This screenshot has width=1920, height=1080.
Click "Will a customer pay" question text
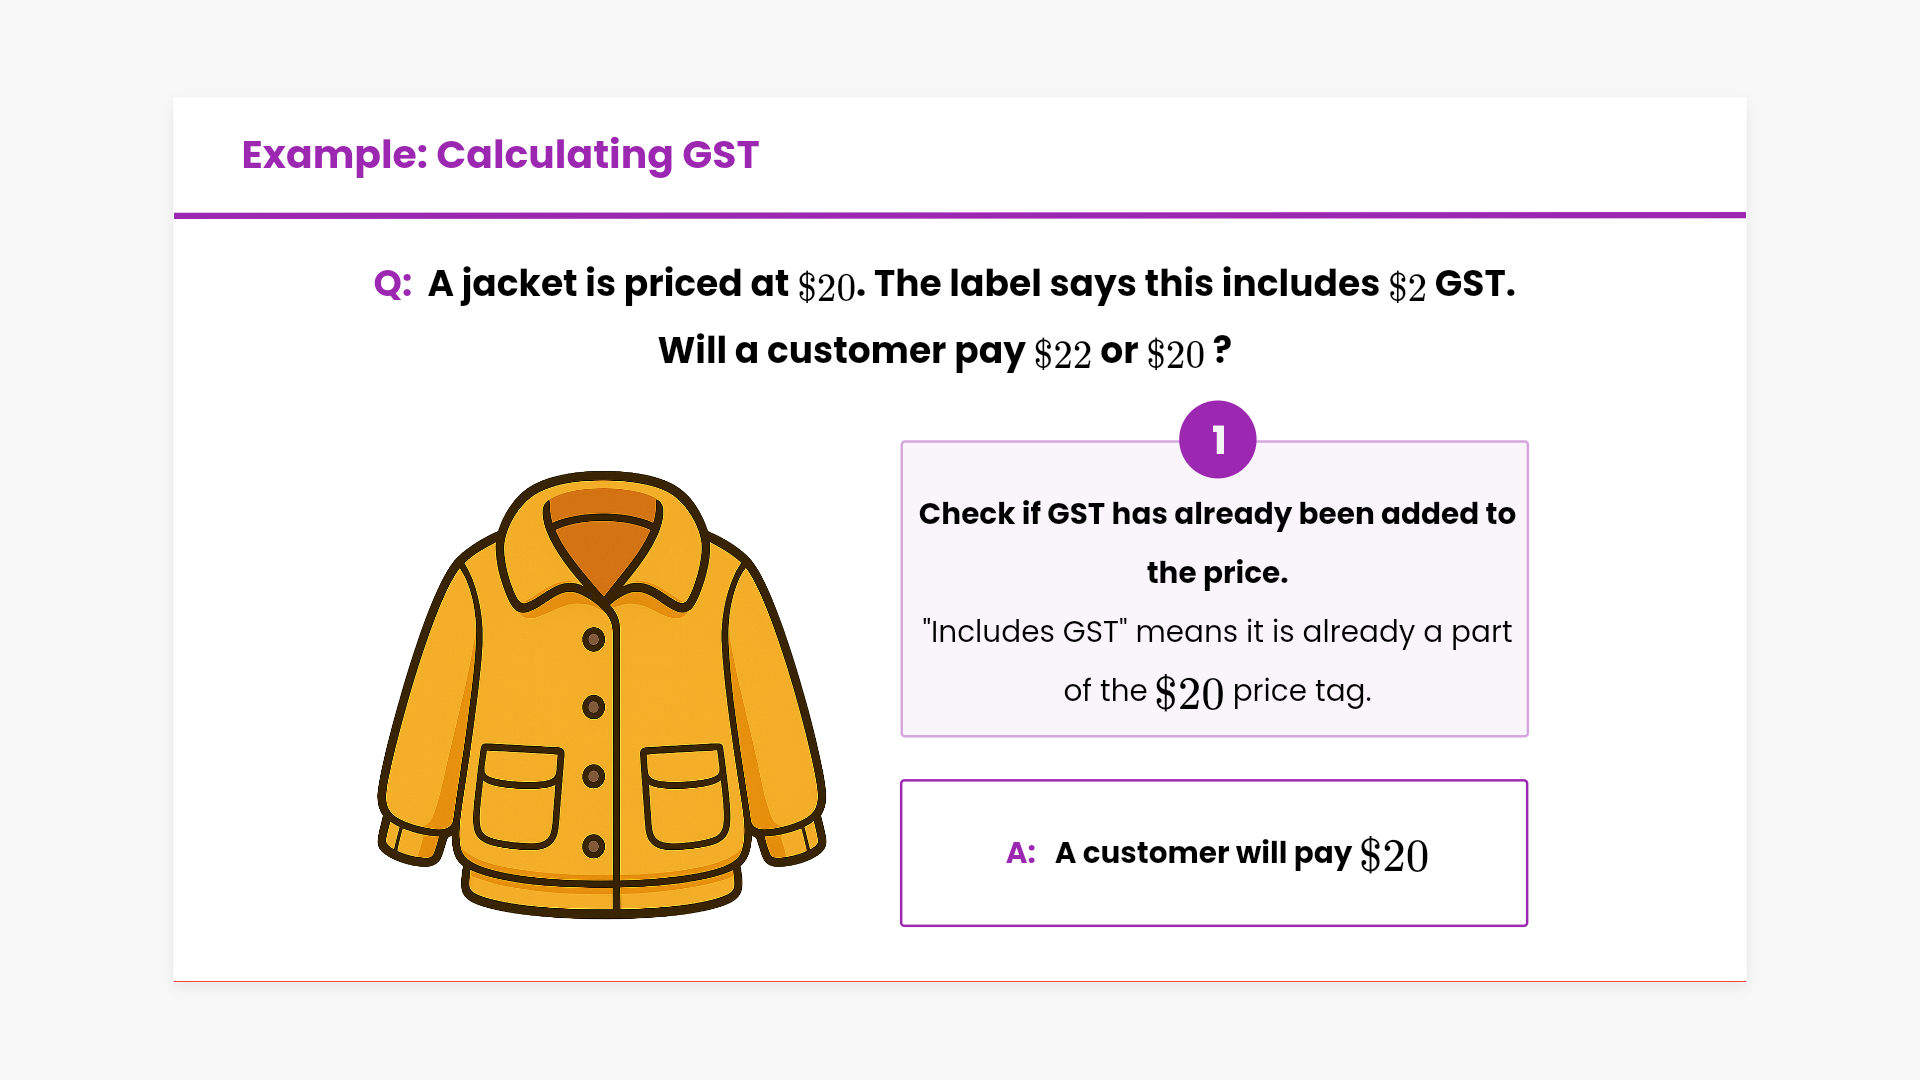point(840,351)
